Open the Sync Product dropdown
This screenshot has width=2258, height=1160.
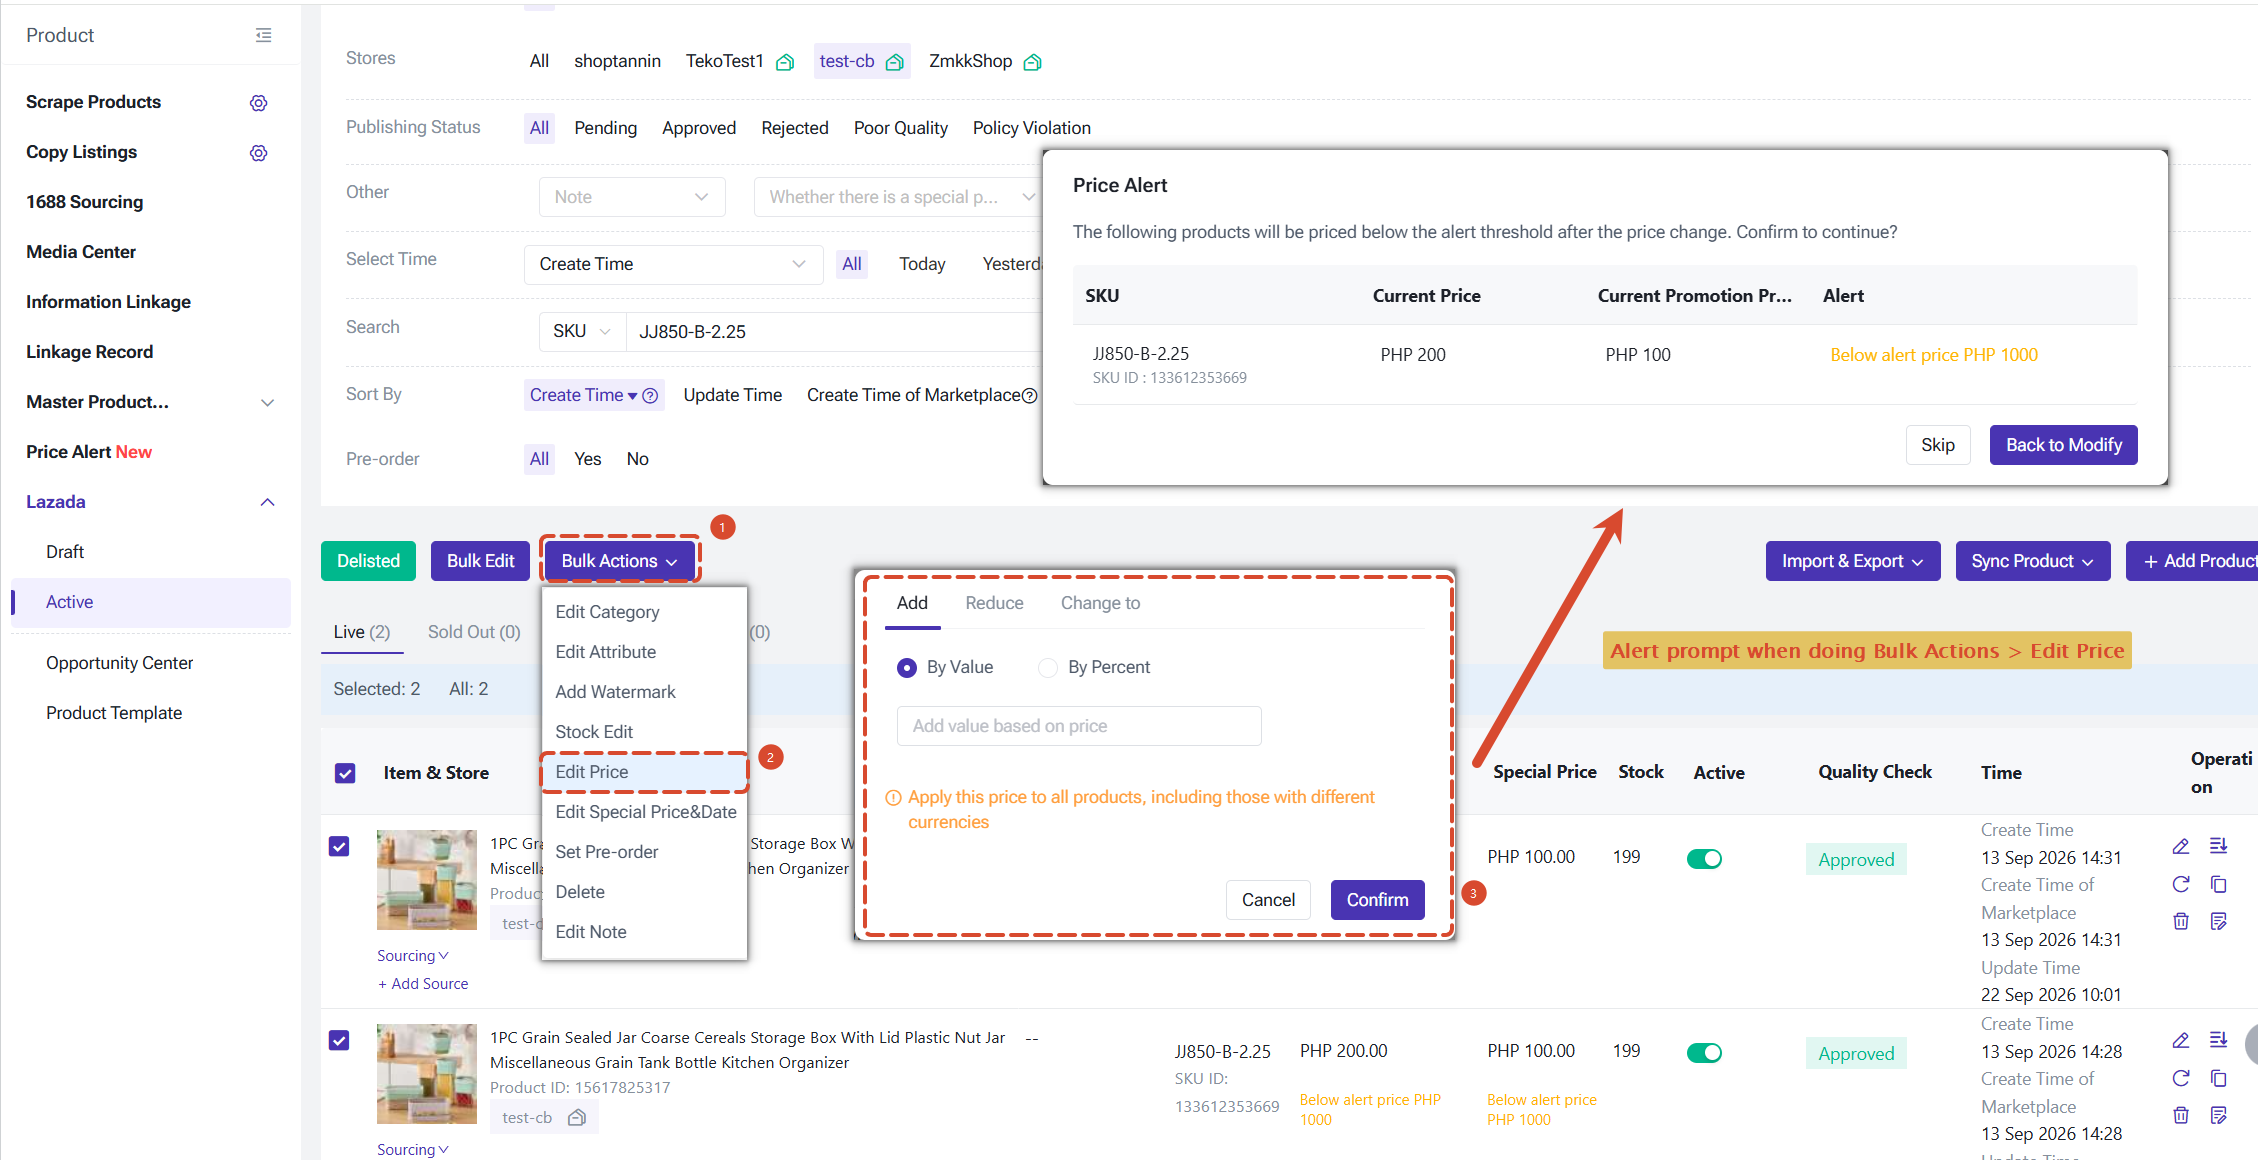coord(2032,561)
